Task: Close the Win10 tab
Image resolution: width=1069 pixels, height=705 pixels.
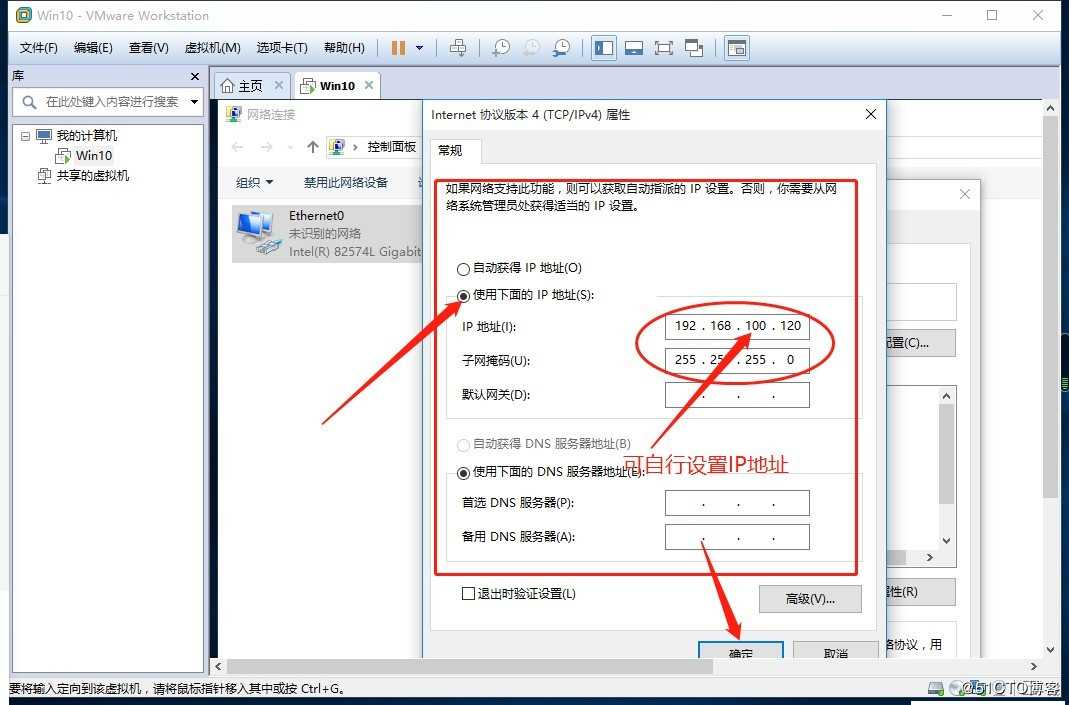Action: pyautogui.click(x=369, y=85)
